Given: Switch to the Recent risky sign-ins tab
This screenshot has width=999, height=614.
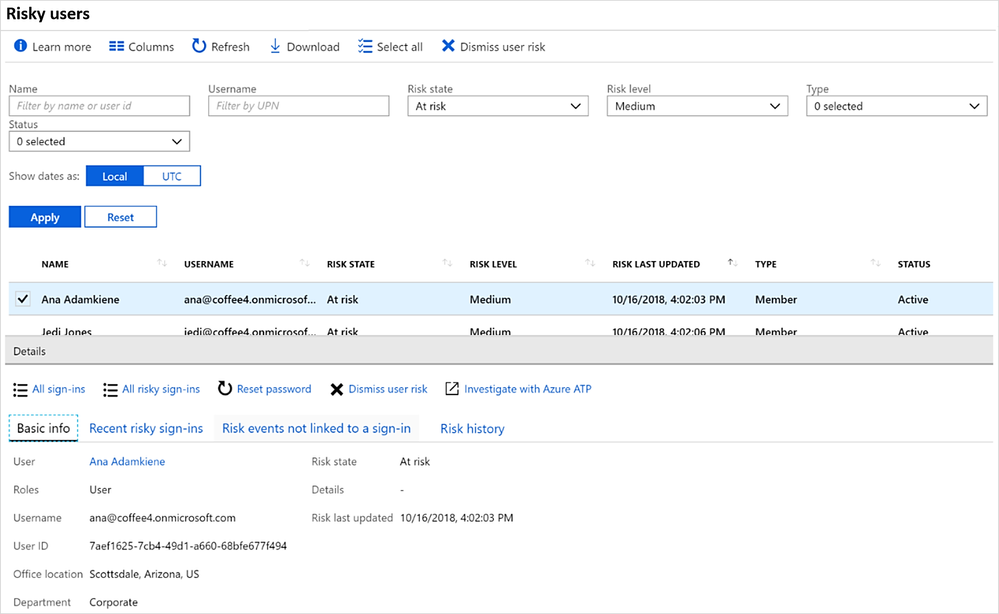Looking at the screenshot, I should [x=146, y=428].
